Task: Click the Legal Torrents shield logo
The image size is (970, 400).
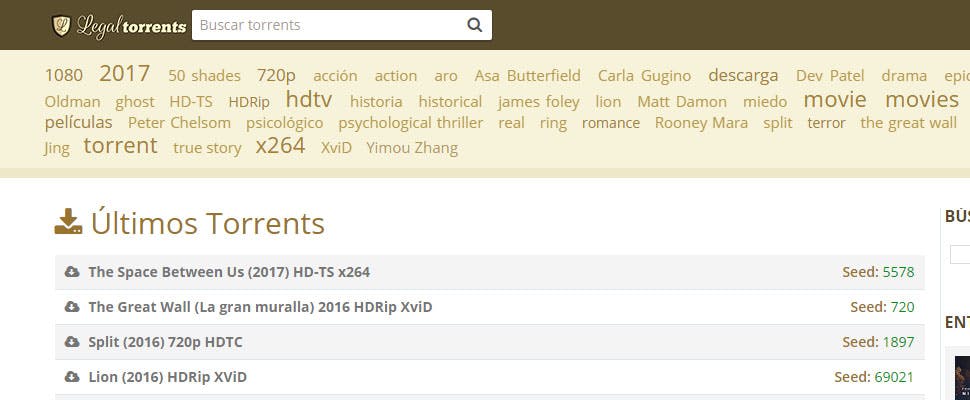Action: 62,26
